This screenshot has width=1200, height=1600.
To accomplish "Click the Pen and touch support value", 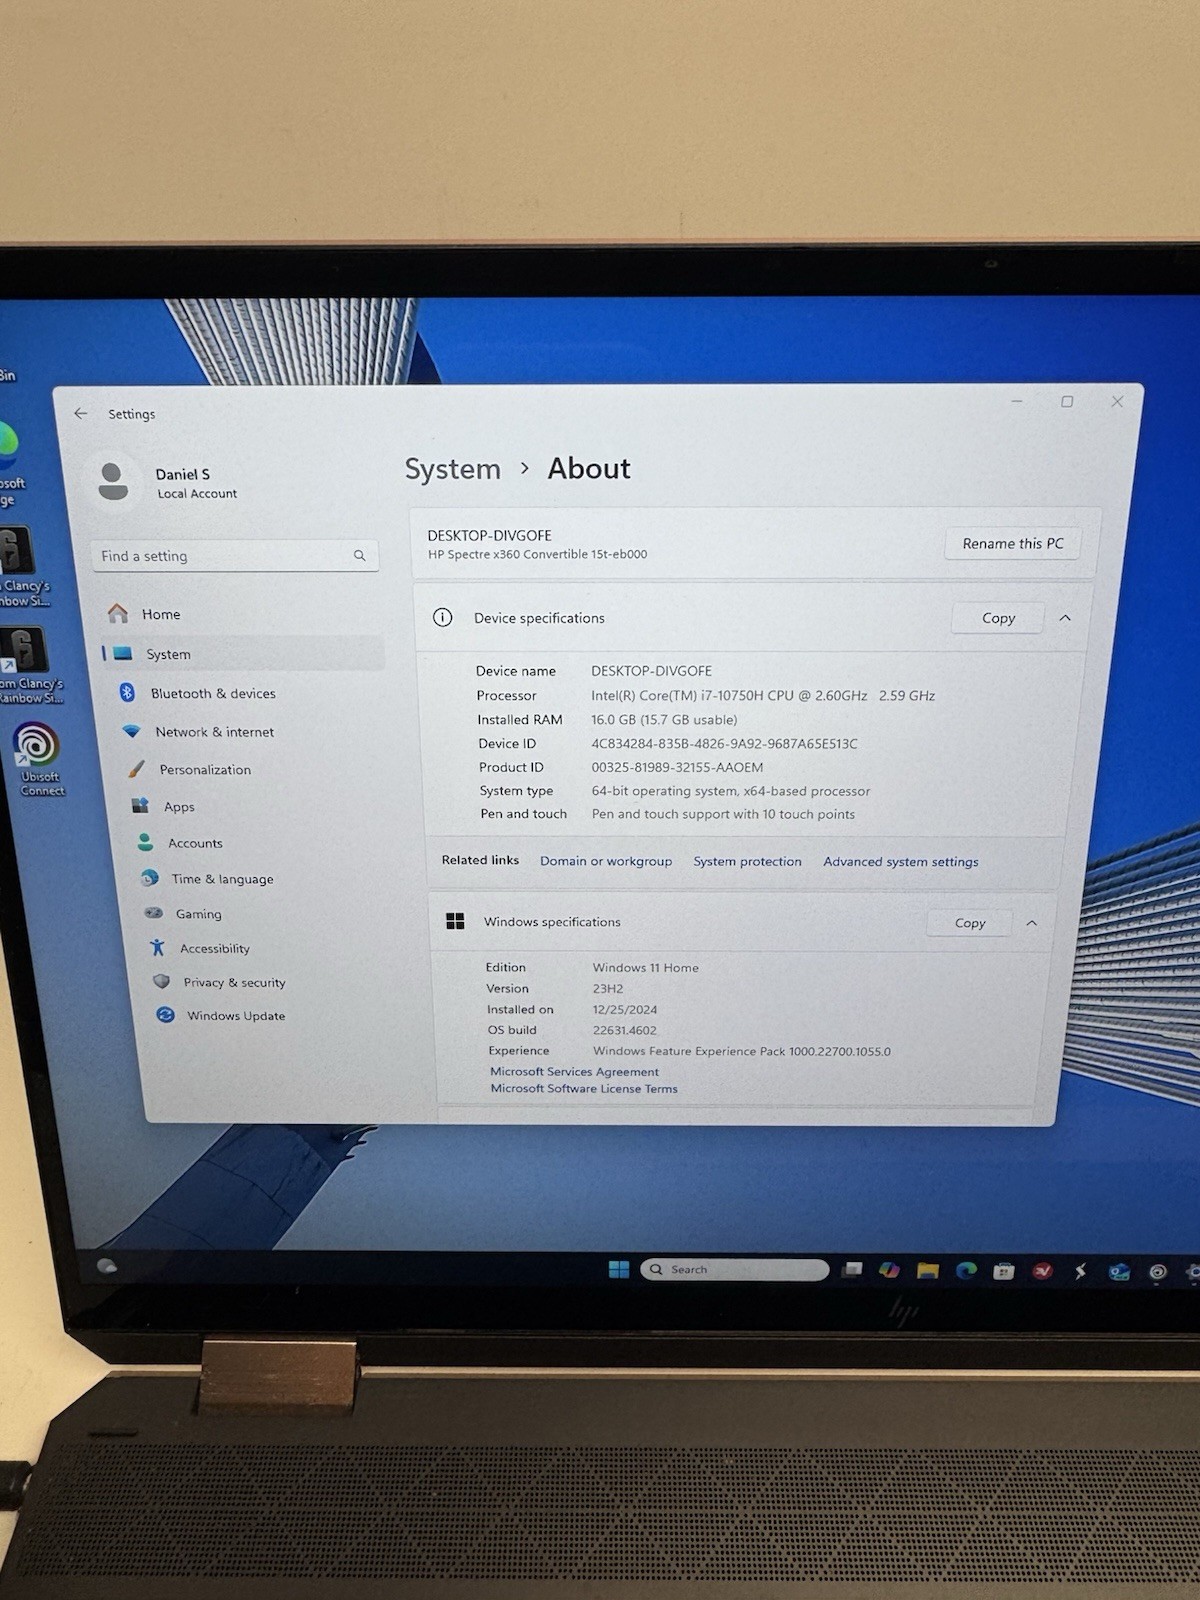I will [723, 814].
